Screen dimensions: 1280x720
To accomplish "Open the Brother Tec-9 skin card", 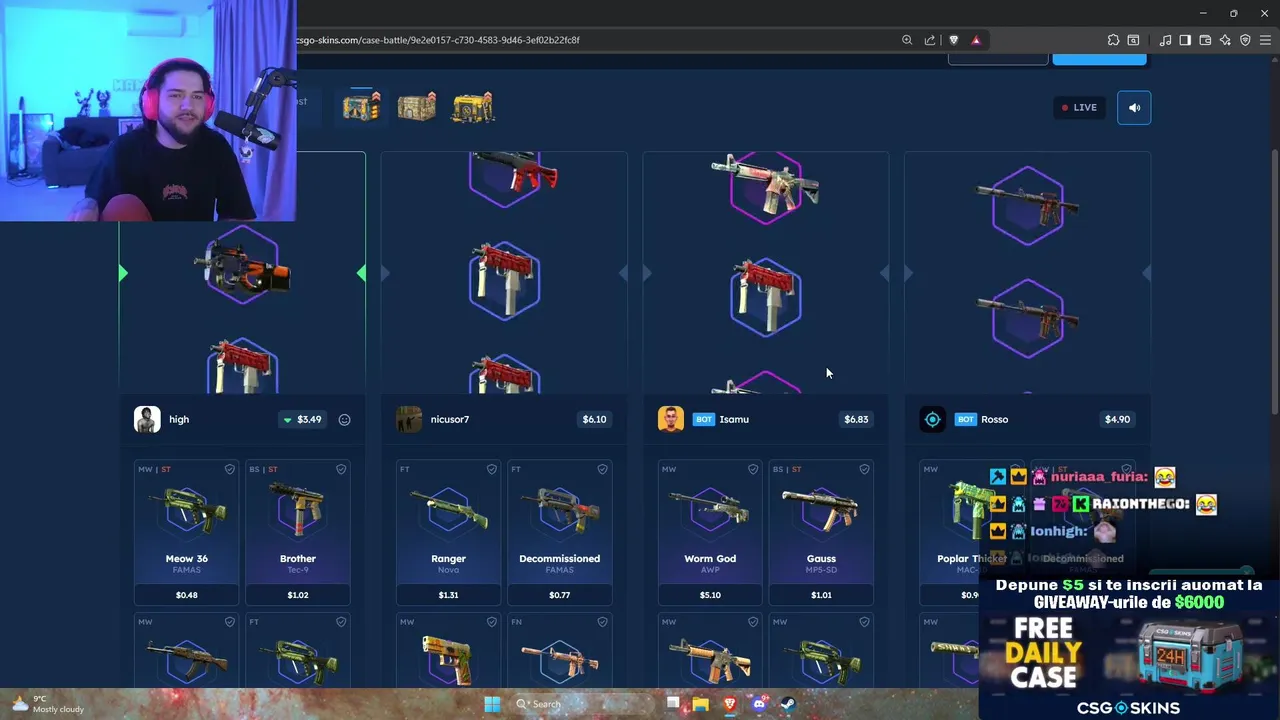I will coord(298,532).
